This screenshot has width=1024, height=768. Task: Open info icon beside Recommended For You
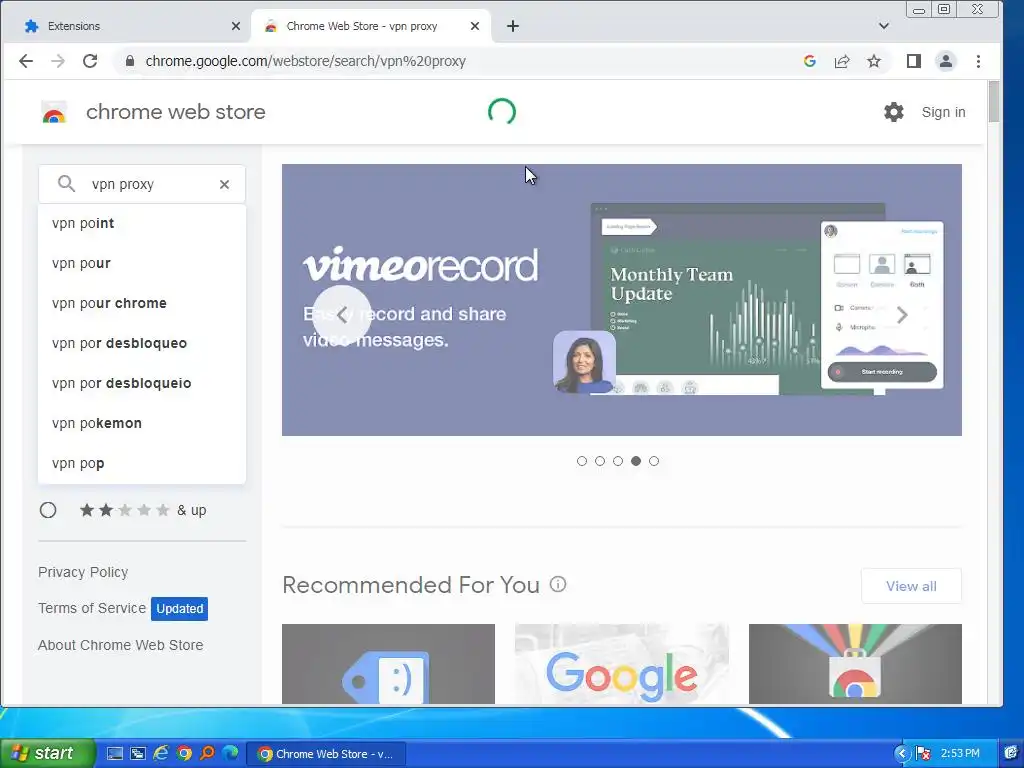tap(558, 584)
